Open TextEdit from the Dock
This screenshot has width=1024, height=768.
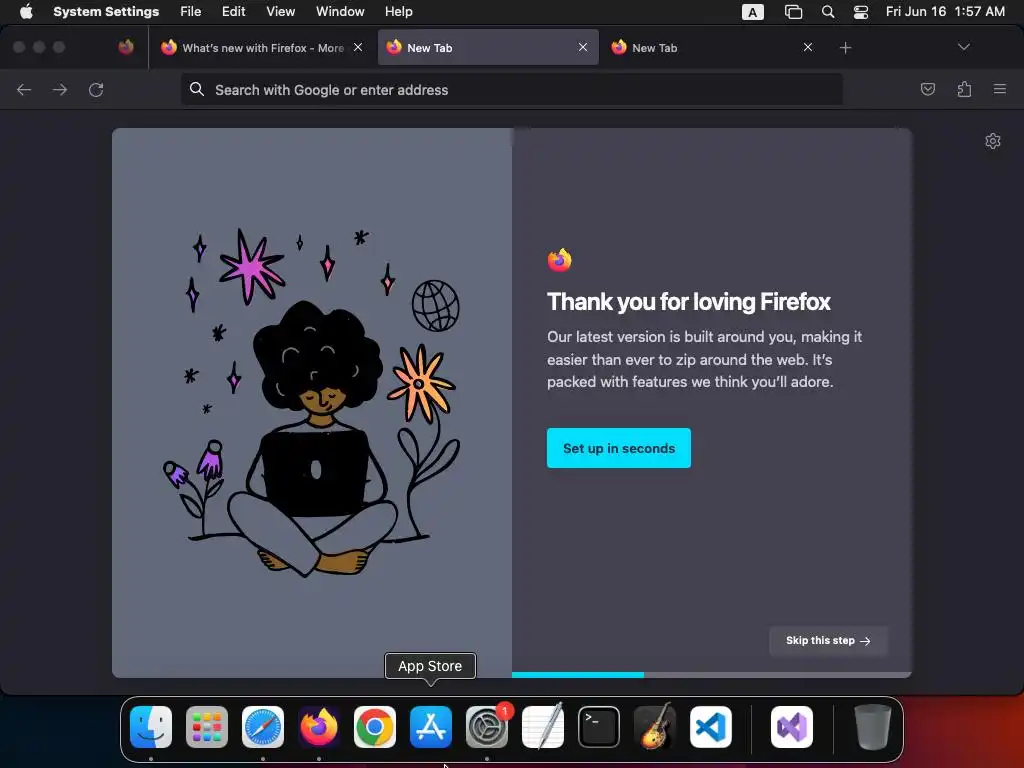point(543,727)
